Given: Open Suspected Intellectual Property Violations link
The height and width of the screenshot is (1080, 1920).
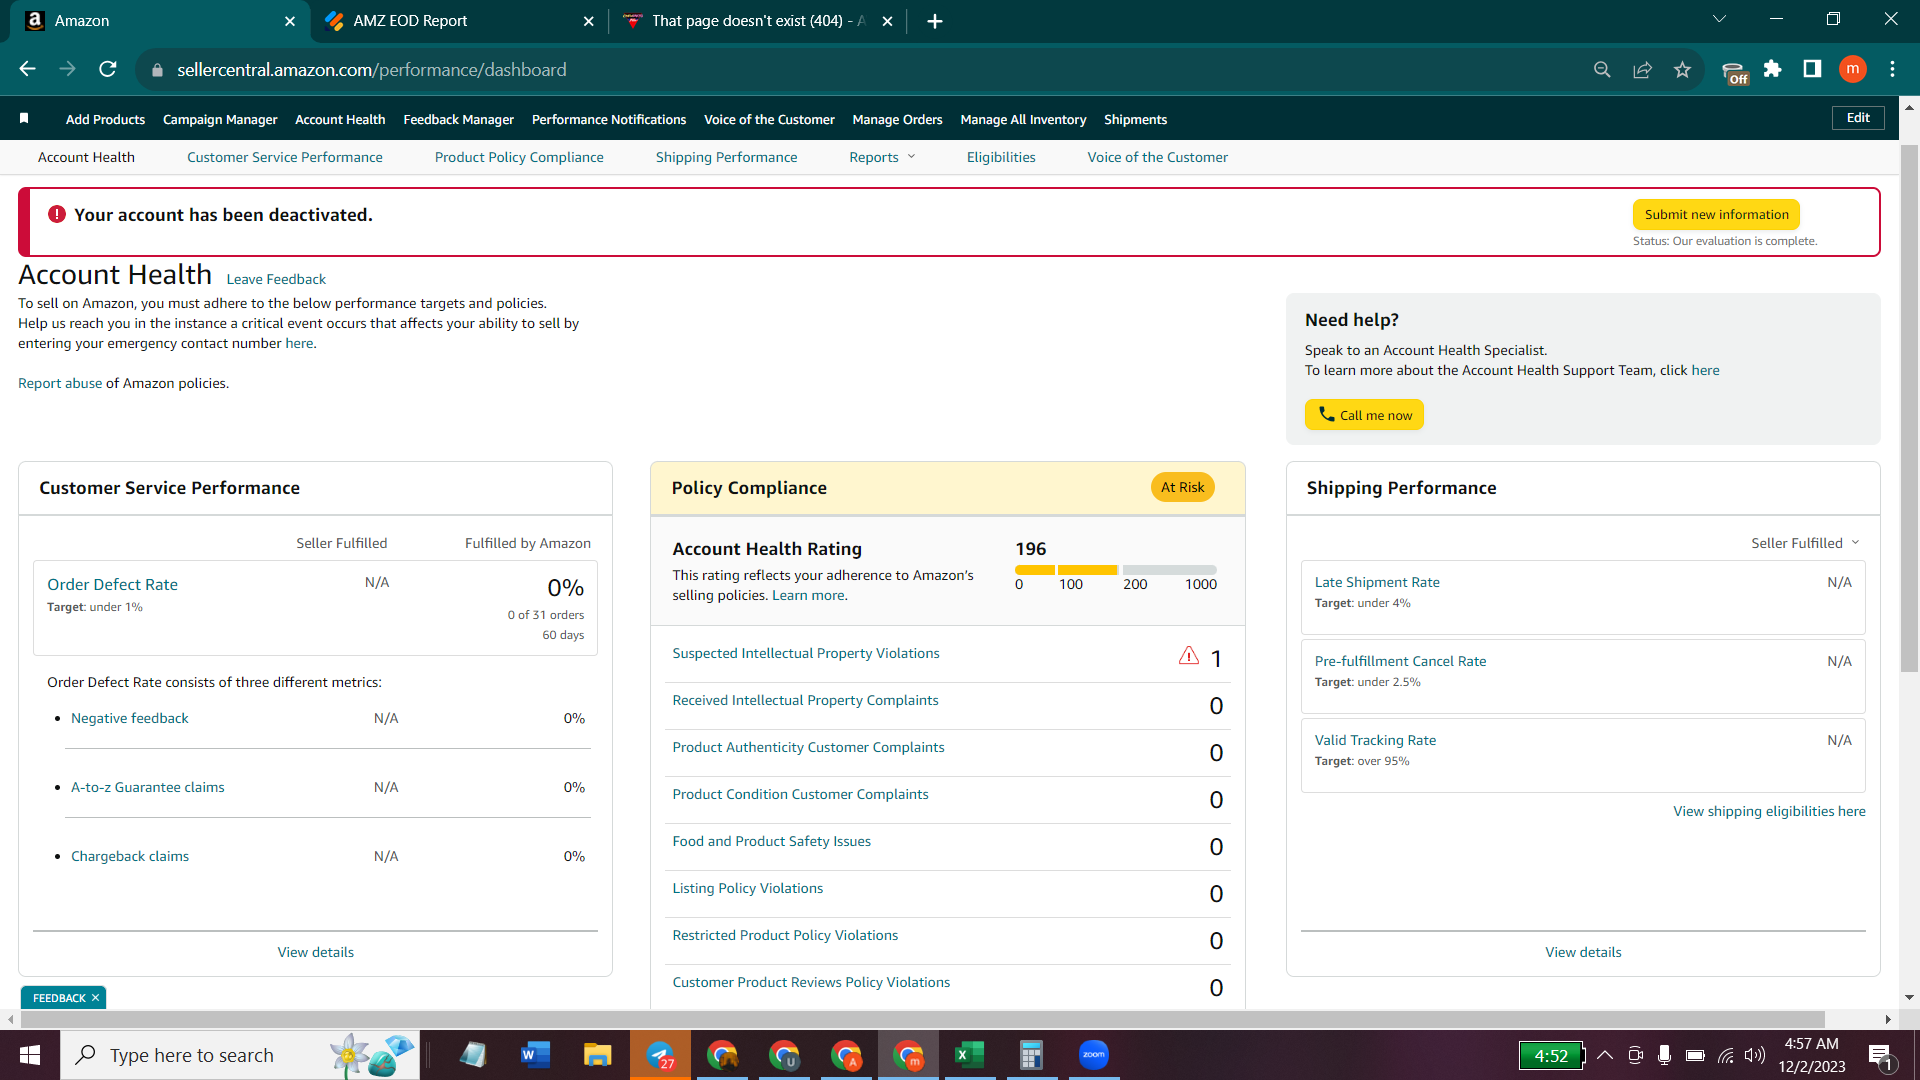Looking at the screenshot, I should [806, 653].
